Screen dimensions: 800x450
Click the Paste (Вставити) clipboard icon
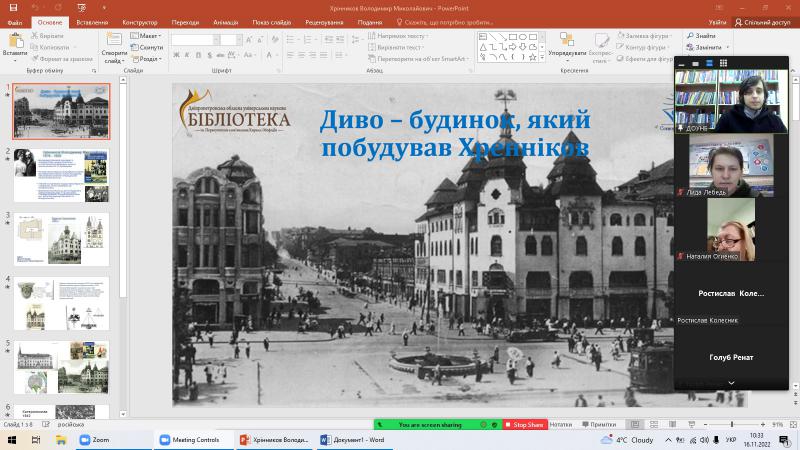click(x=15, y=40)
